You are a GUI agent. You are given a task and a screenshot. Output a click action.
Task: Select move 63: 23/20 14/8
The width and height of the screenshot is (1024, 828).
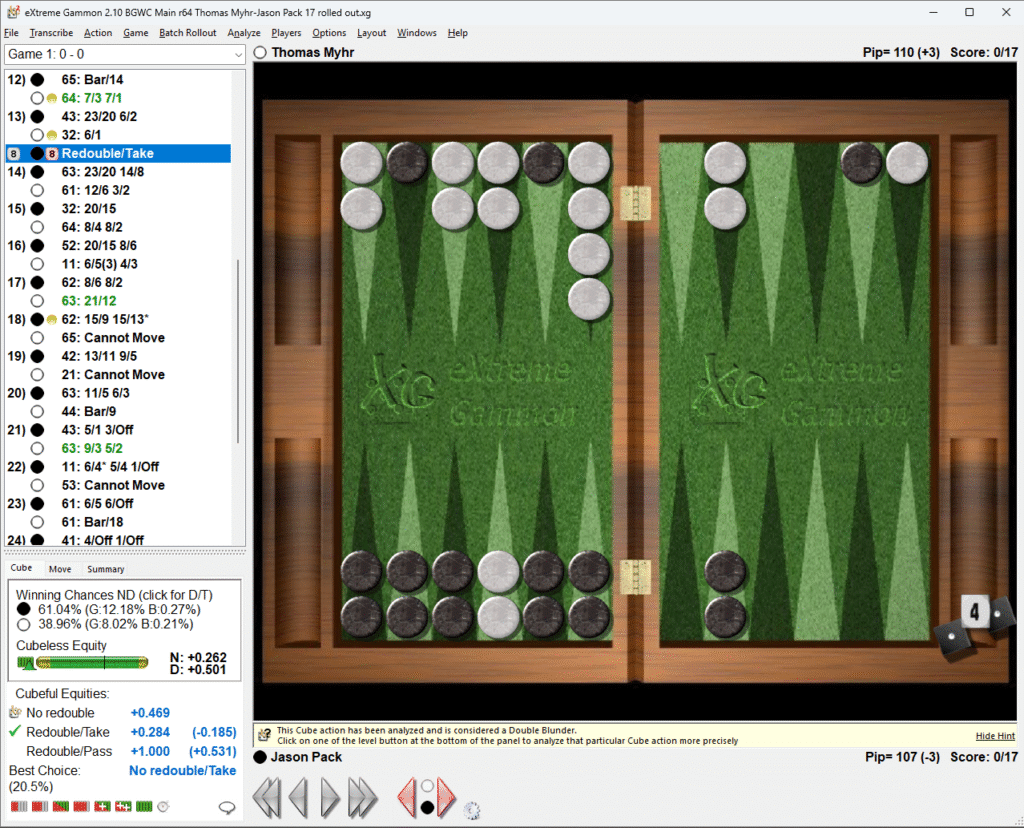coord(103,172)
